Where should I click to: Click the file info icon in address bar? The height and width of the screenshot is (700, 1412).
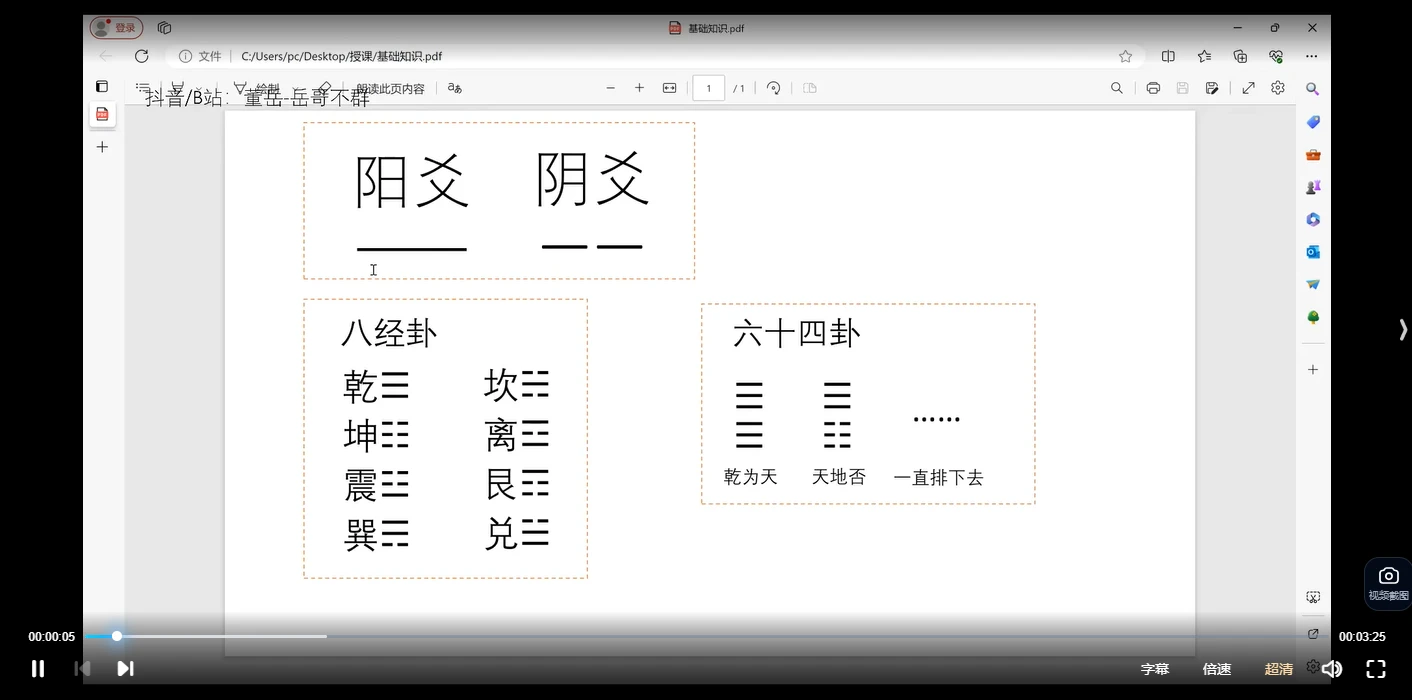point(185,57)
